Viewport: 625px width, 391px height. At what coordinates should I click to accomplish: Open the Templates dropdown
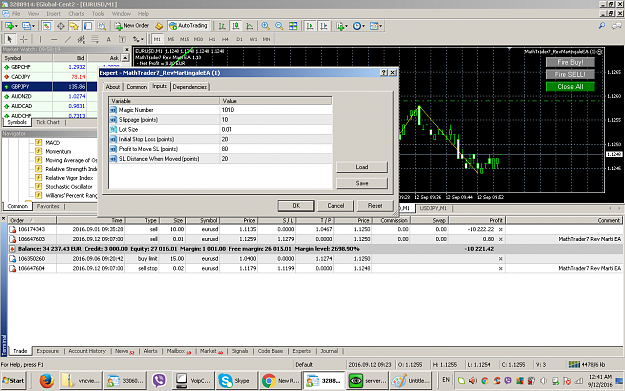pos(375,26)
